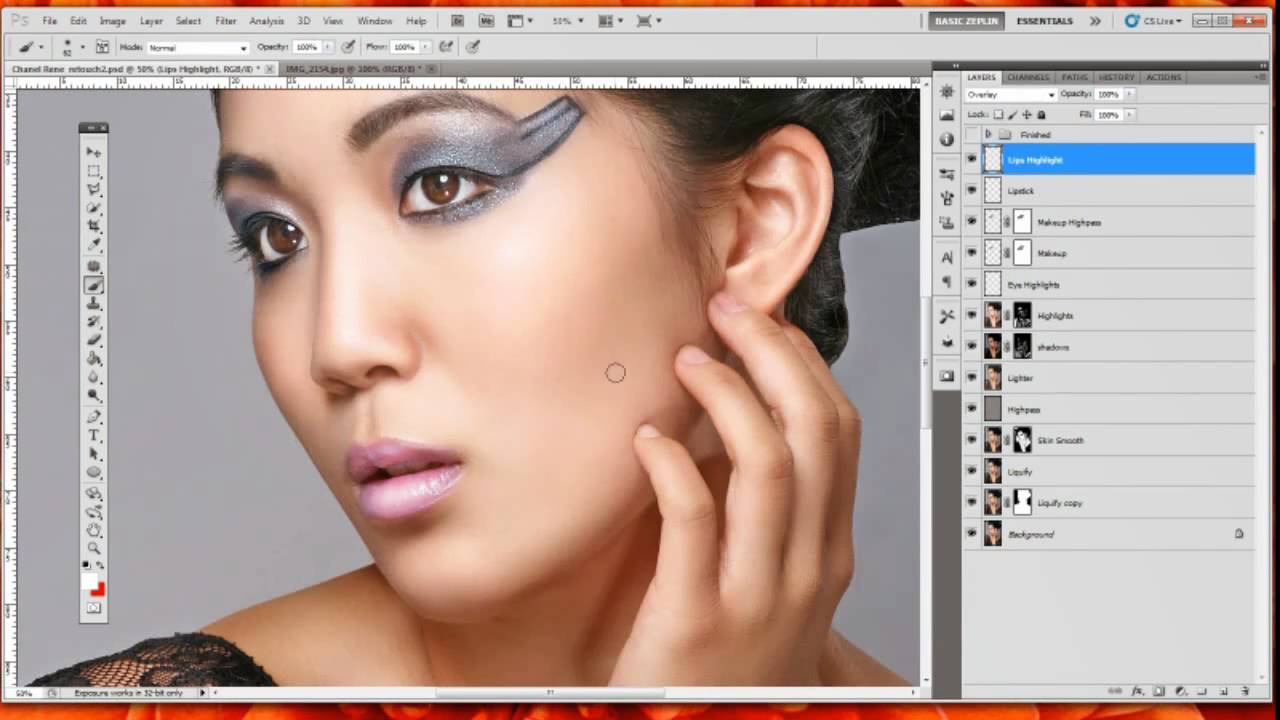Image resolution: width=1280 pixels, height=720 pixels.
Task: Click the red background color swatch
Action: 99,591
